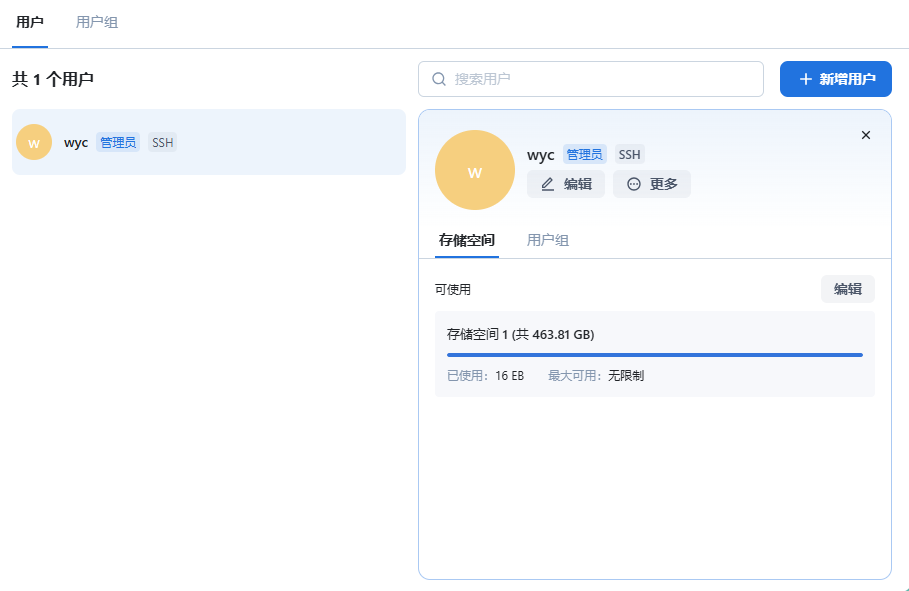The image size is (909, 591).
Task: Select the wyc user row avatar
Action: pos(34,142)
